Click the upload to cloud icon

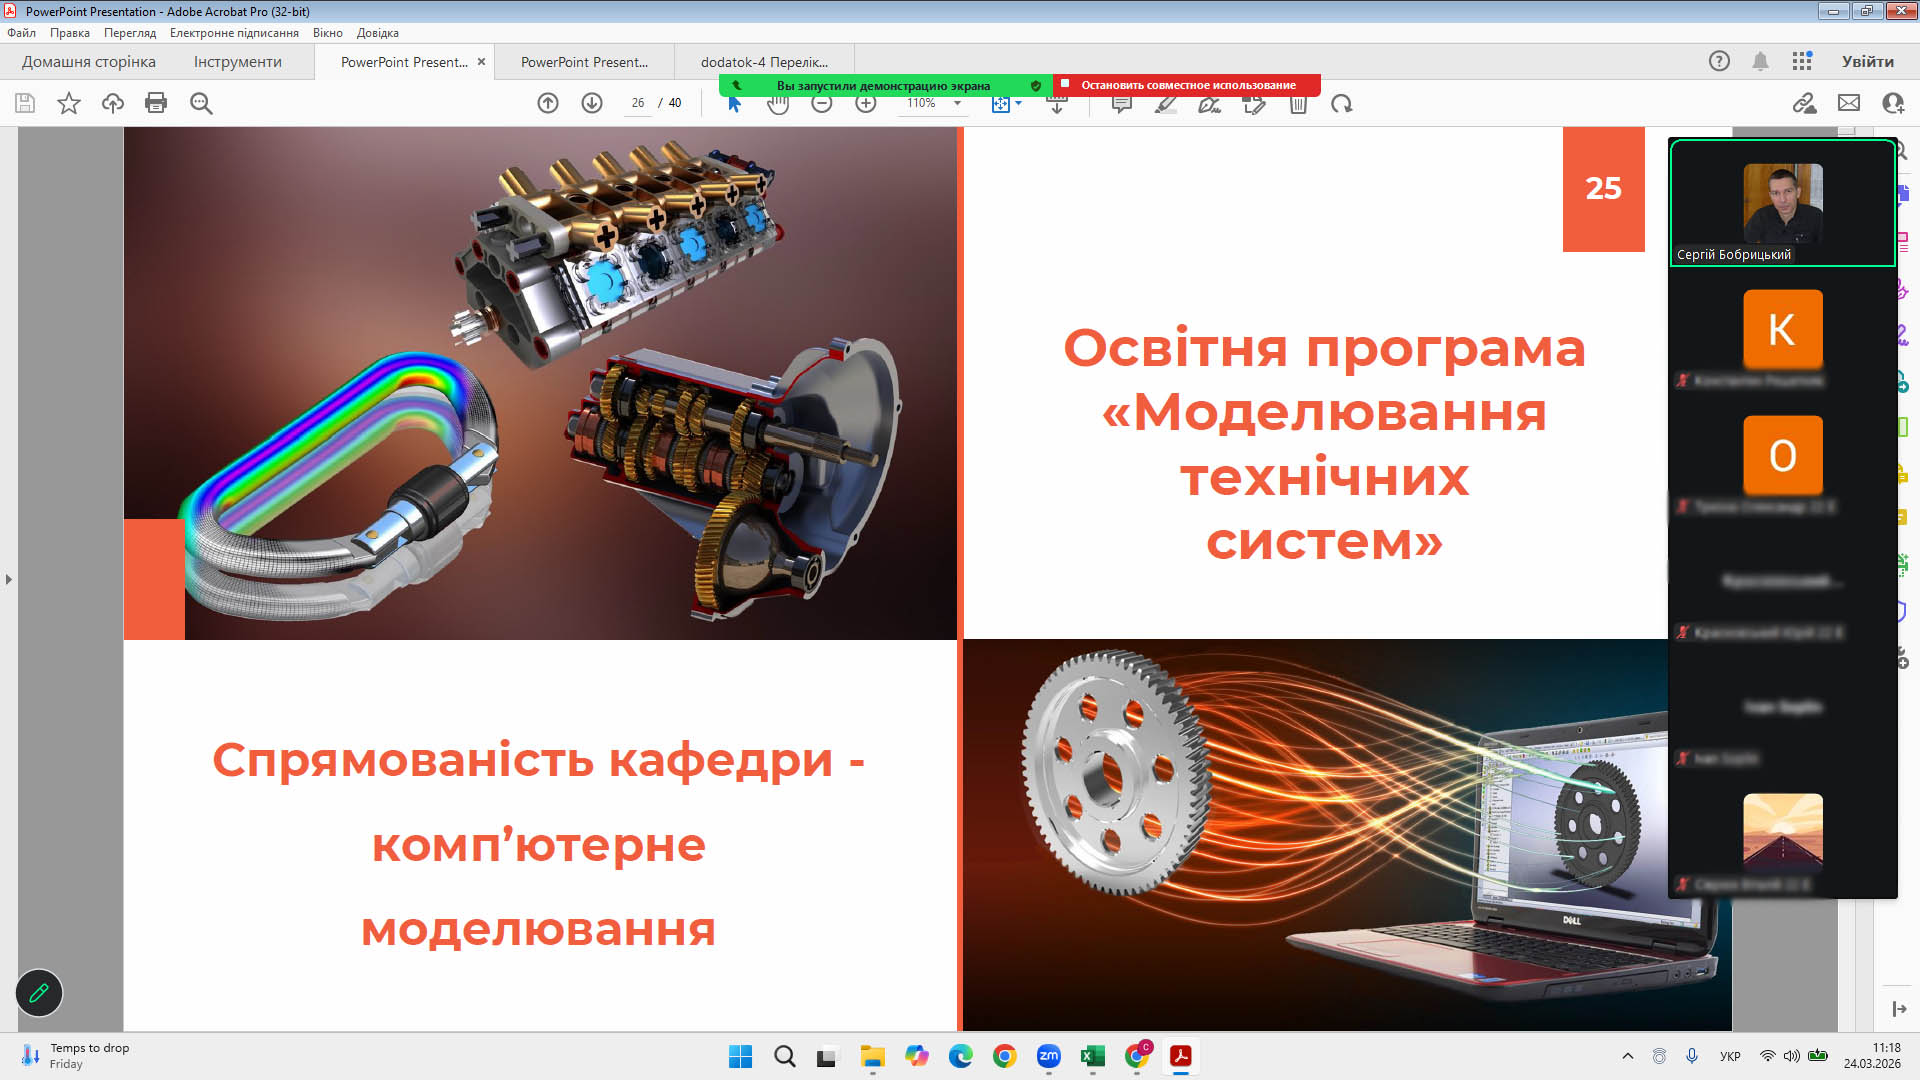[x=112, y=103]
